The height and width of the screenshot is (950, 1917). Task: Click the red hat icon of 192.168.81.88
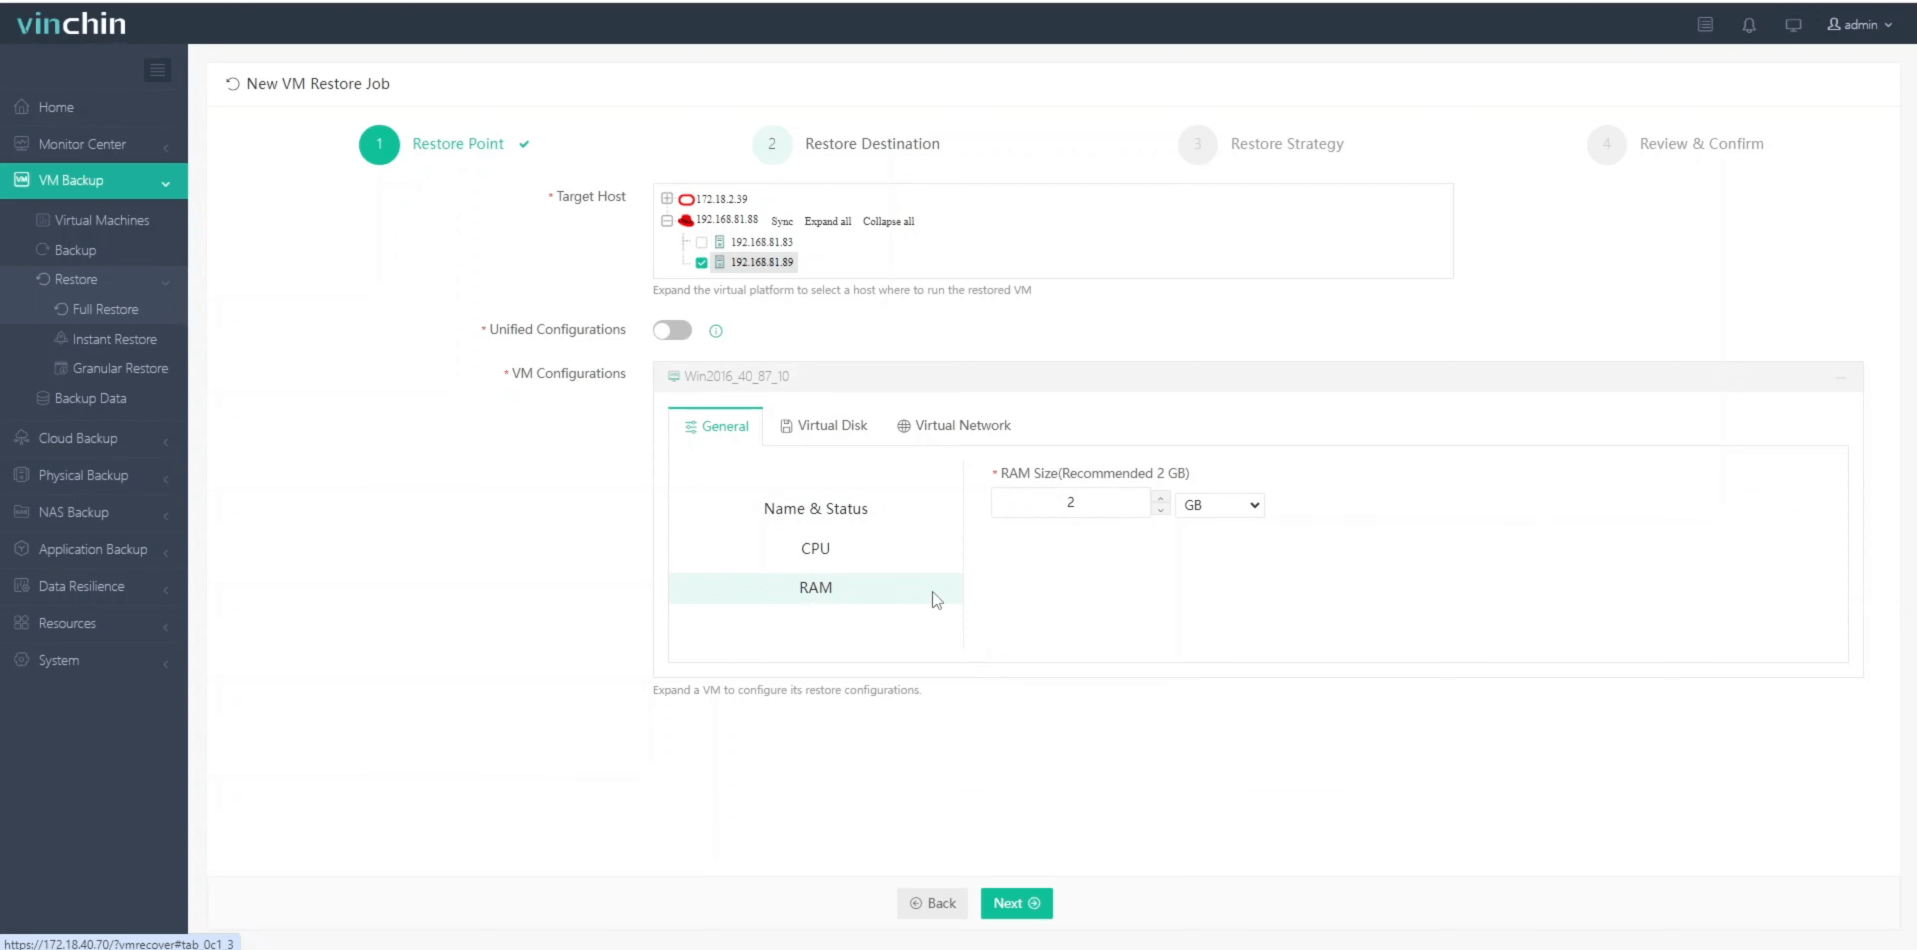point(686,221)
